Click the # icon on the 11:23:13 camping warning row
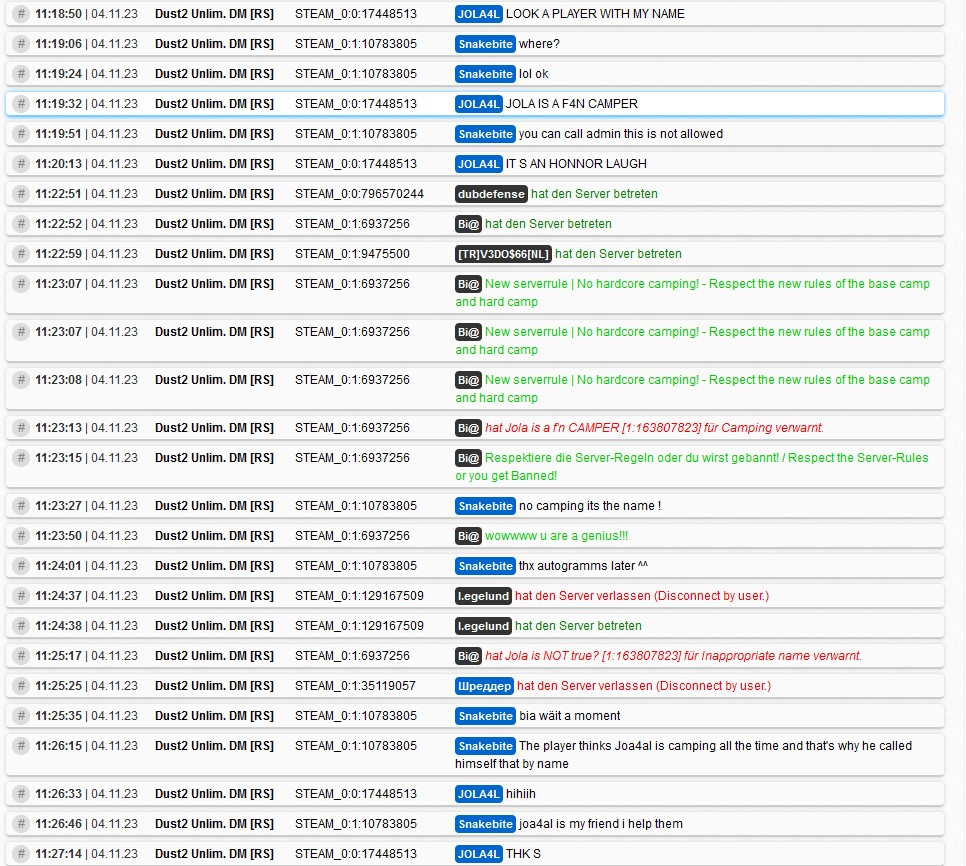The width and height of the screenshot is (966, 866). click(21, 428)
